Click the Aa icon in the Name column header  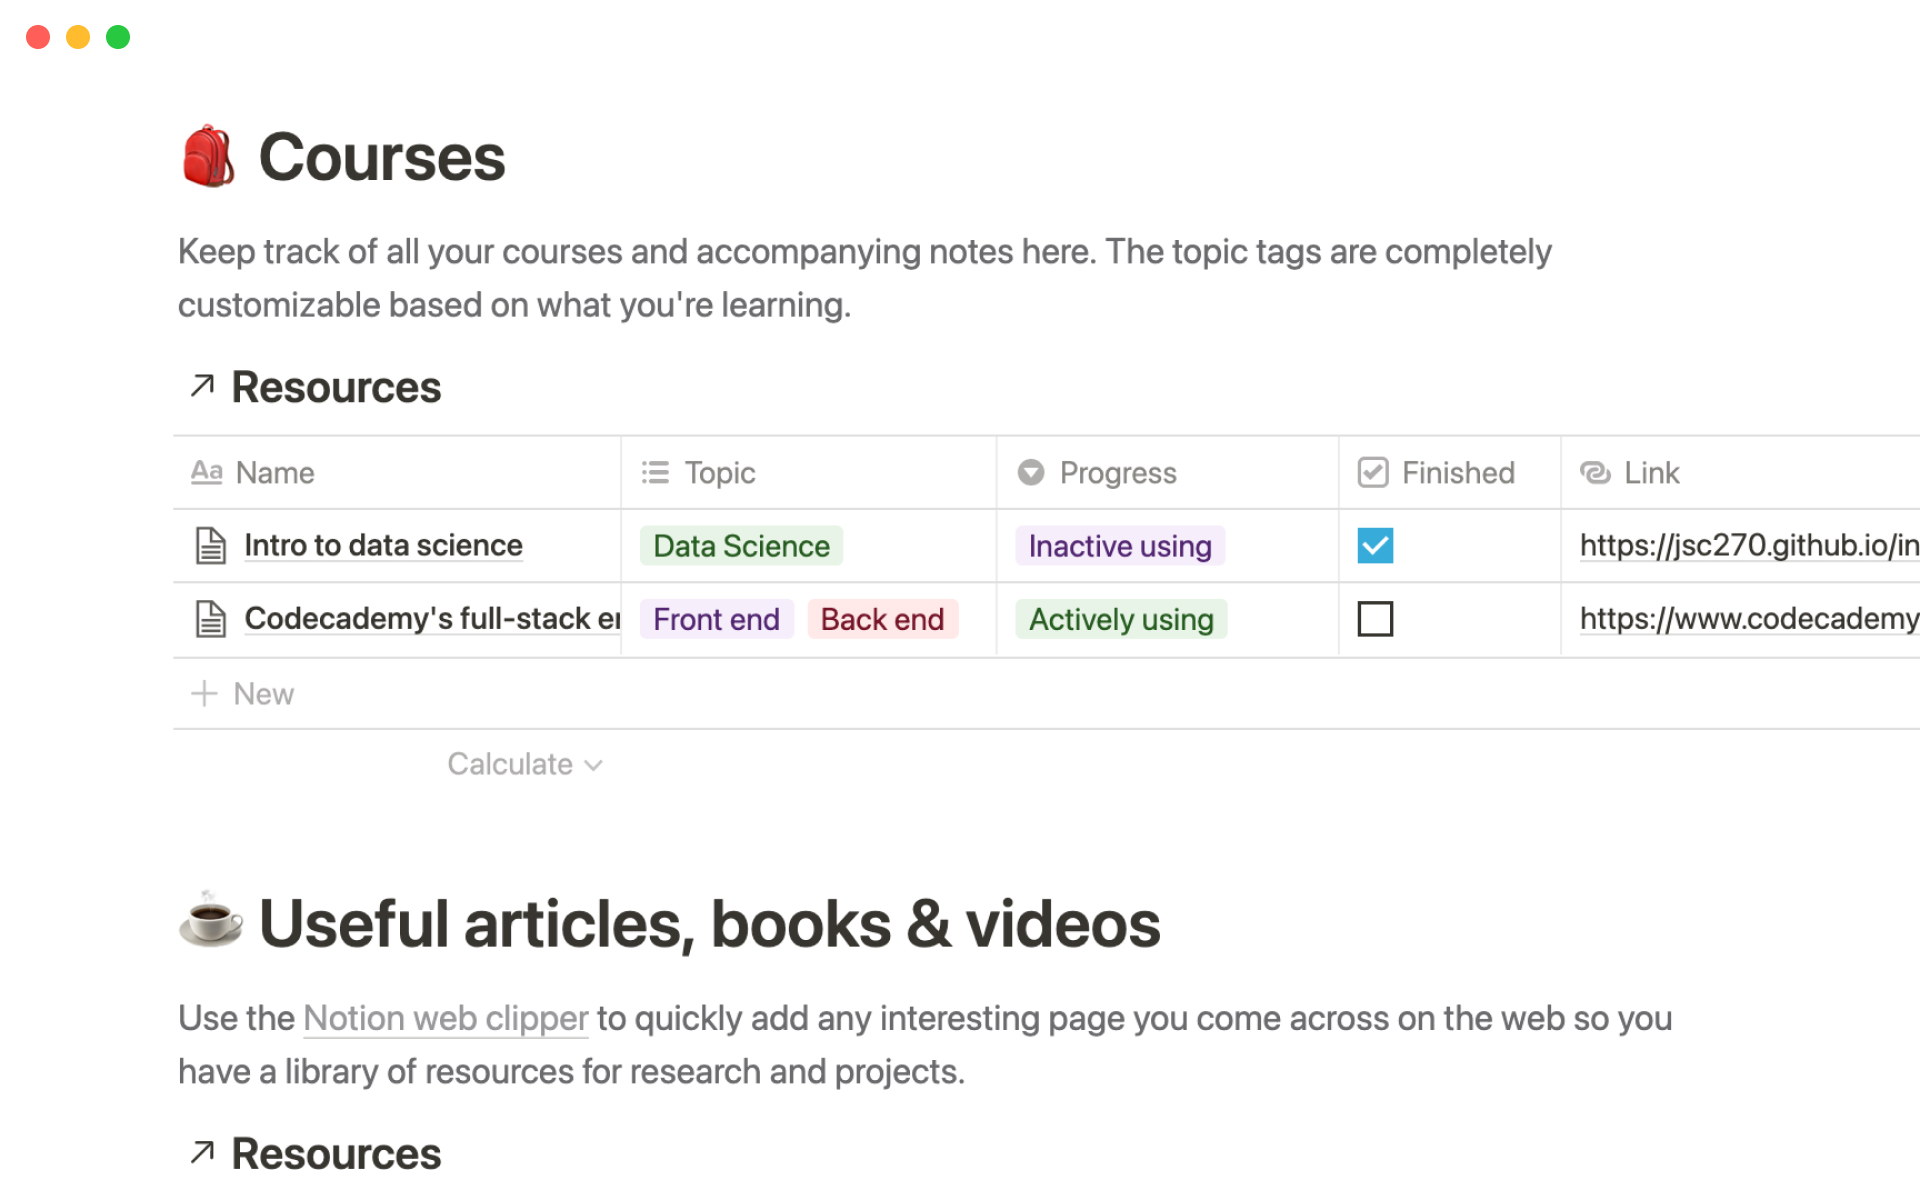(x=206, y=472)
